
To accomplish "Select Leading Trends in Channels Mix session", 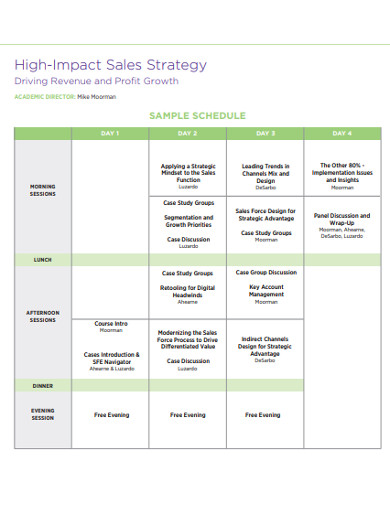I will click(265, 173).
